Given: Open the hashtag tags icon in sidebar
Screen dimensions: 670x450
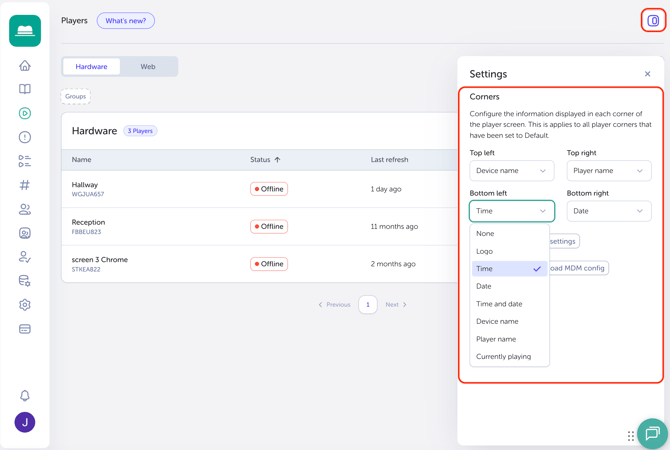Looking at the screenshot, I should (x=25, y=185).
